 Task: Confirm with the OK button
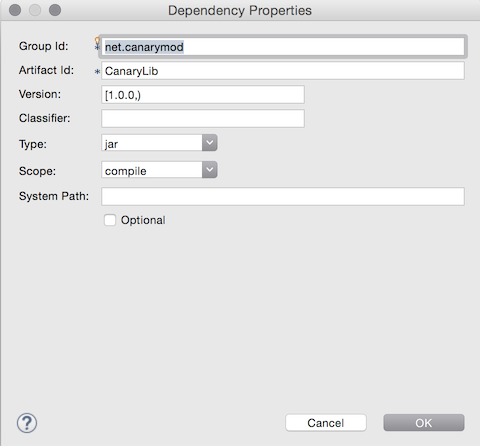[x=424, y=423]
